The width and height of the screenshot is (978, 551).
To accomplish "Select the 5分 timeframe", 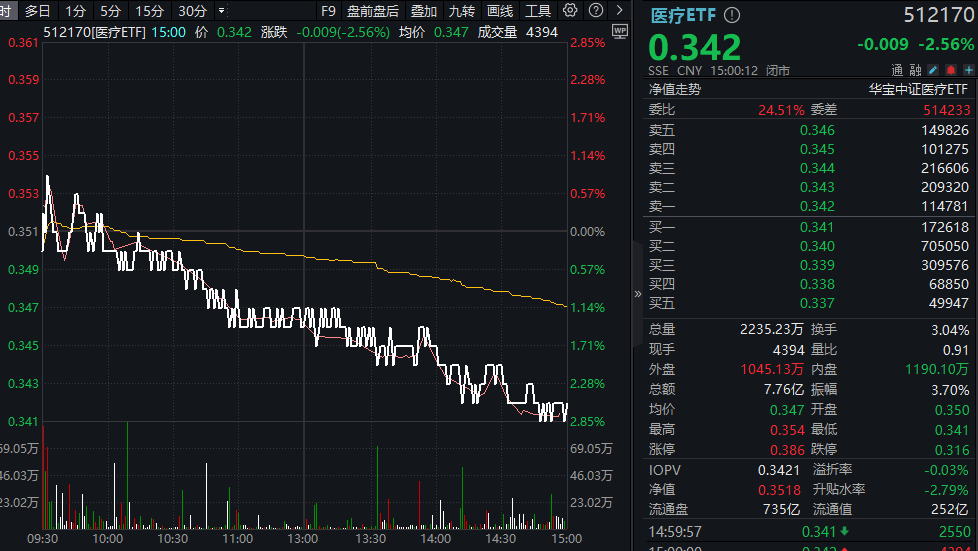I will tap(110, 11).
